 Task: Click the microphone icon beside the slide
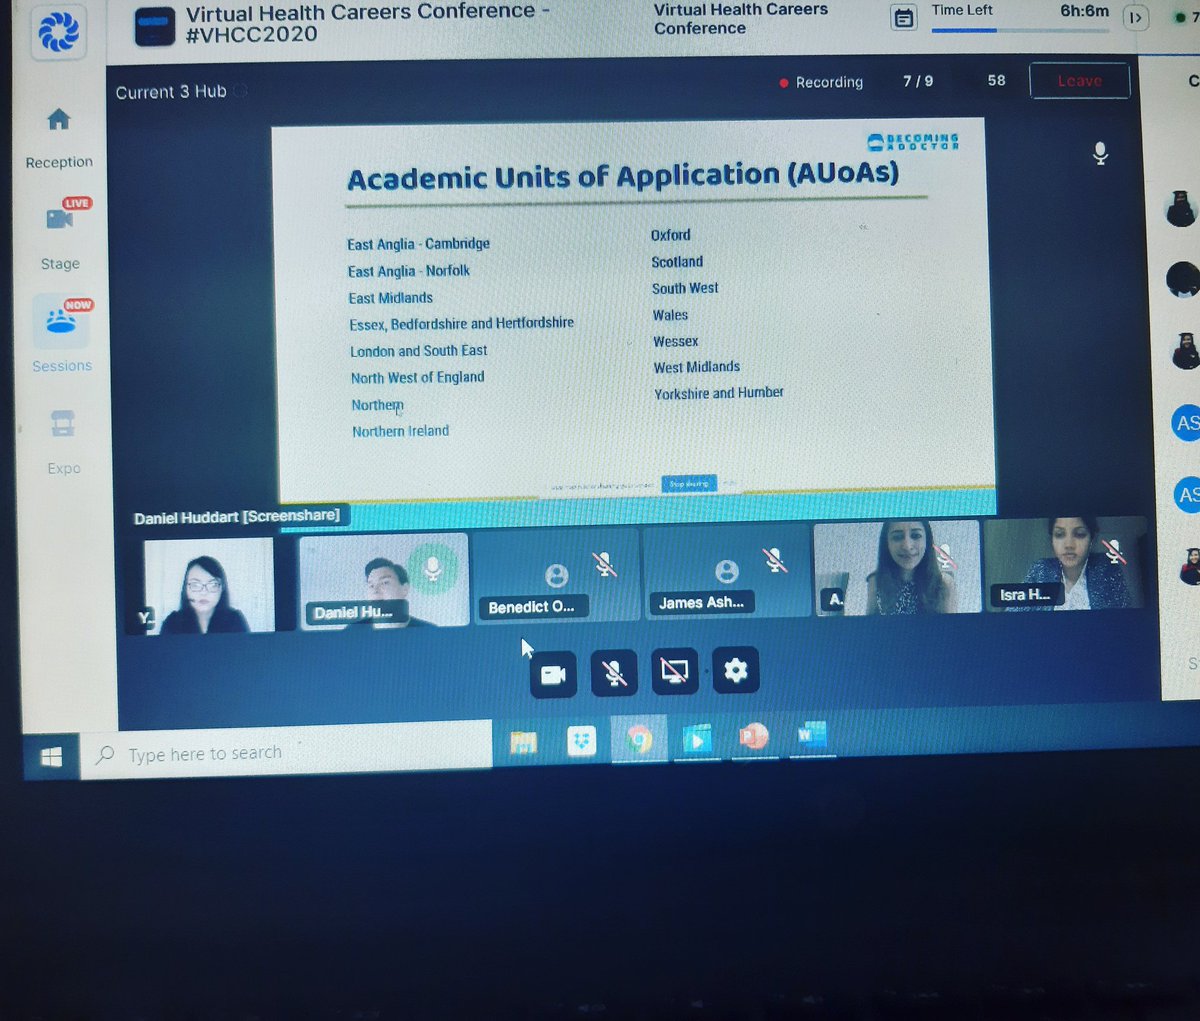click(x=1100, y=153)
